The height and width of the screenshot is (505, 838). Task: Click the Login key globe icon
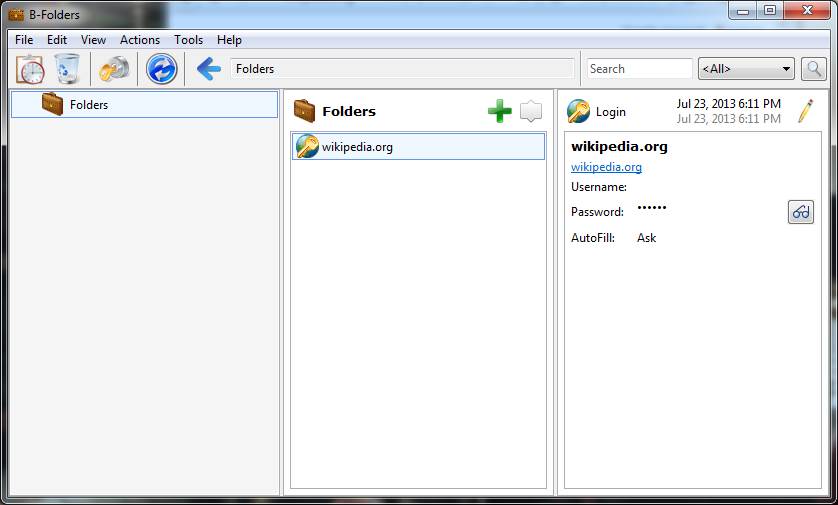578,111
